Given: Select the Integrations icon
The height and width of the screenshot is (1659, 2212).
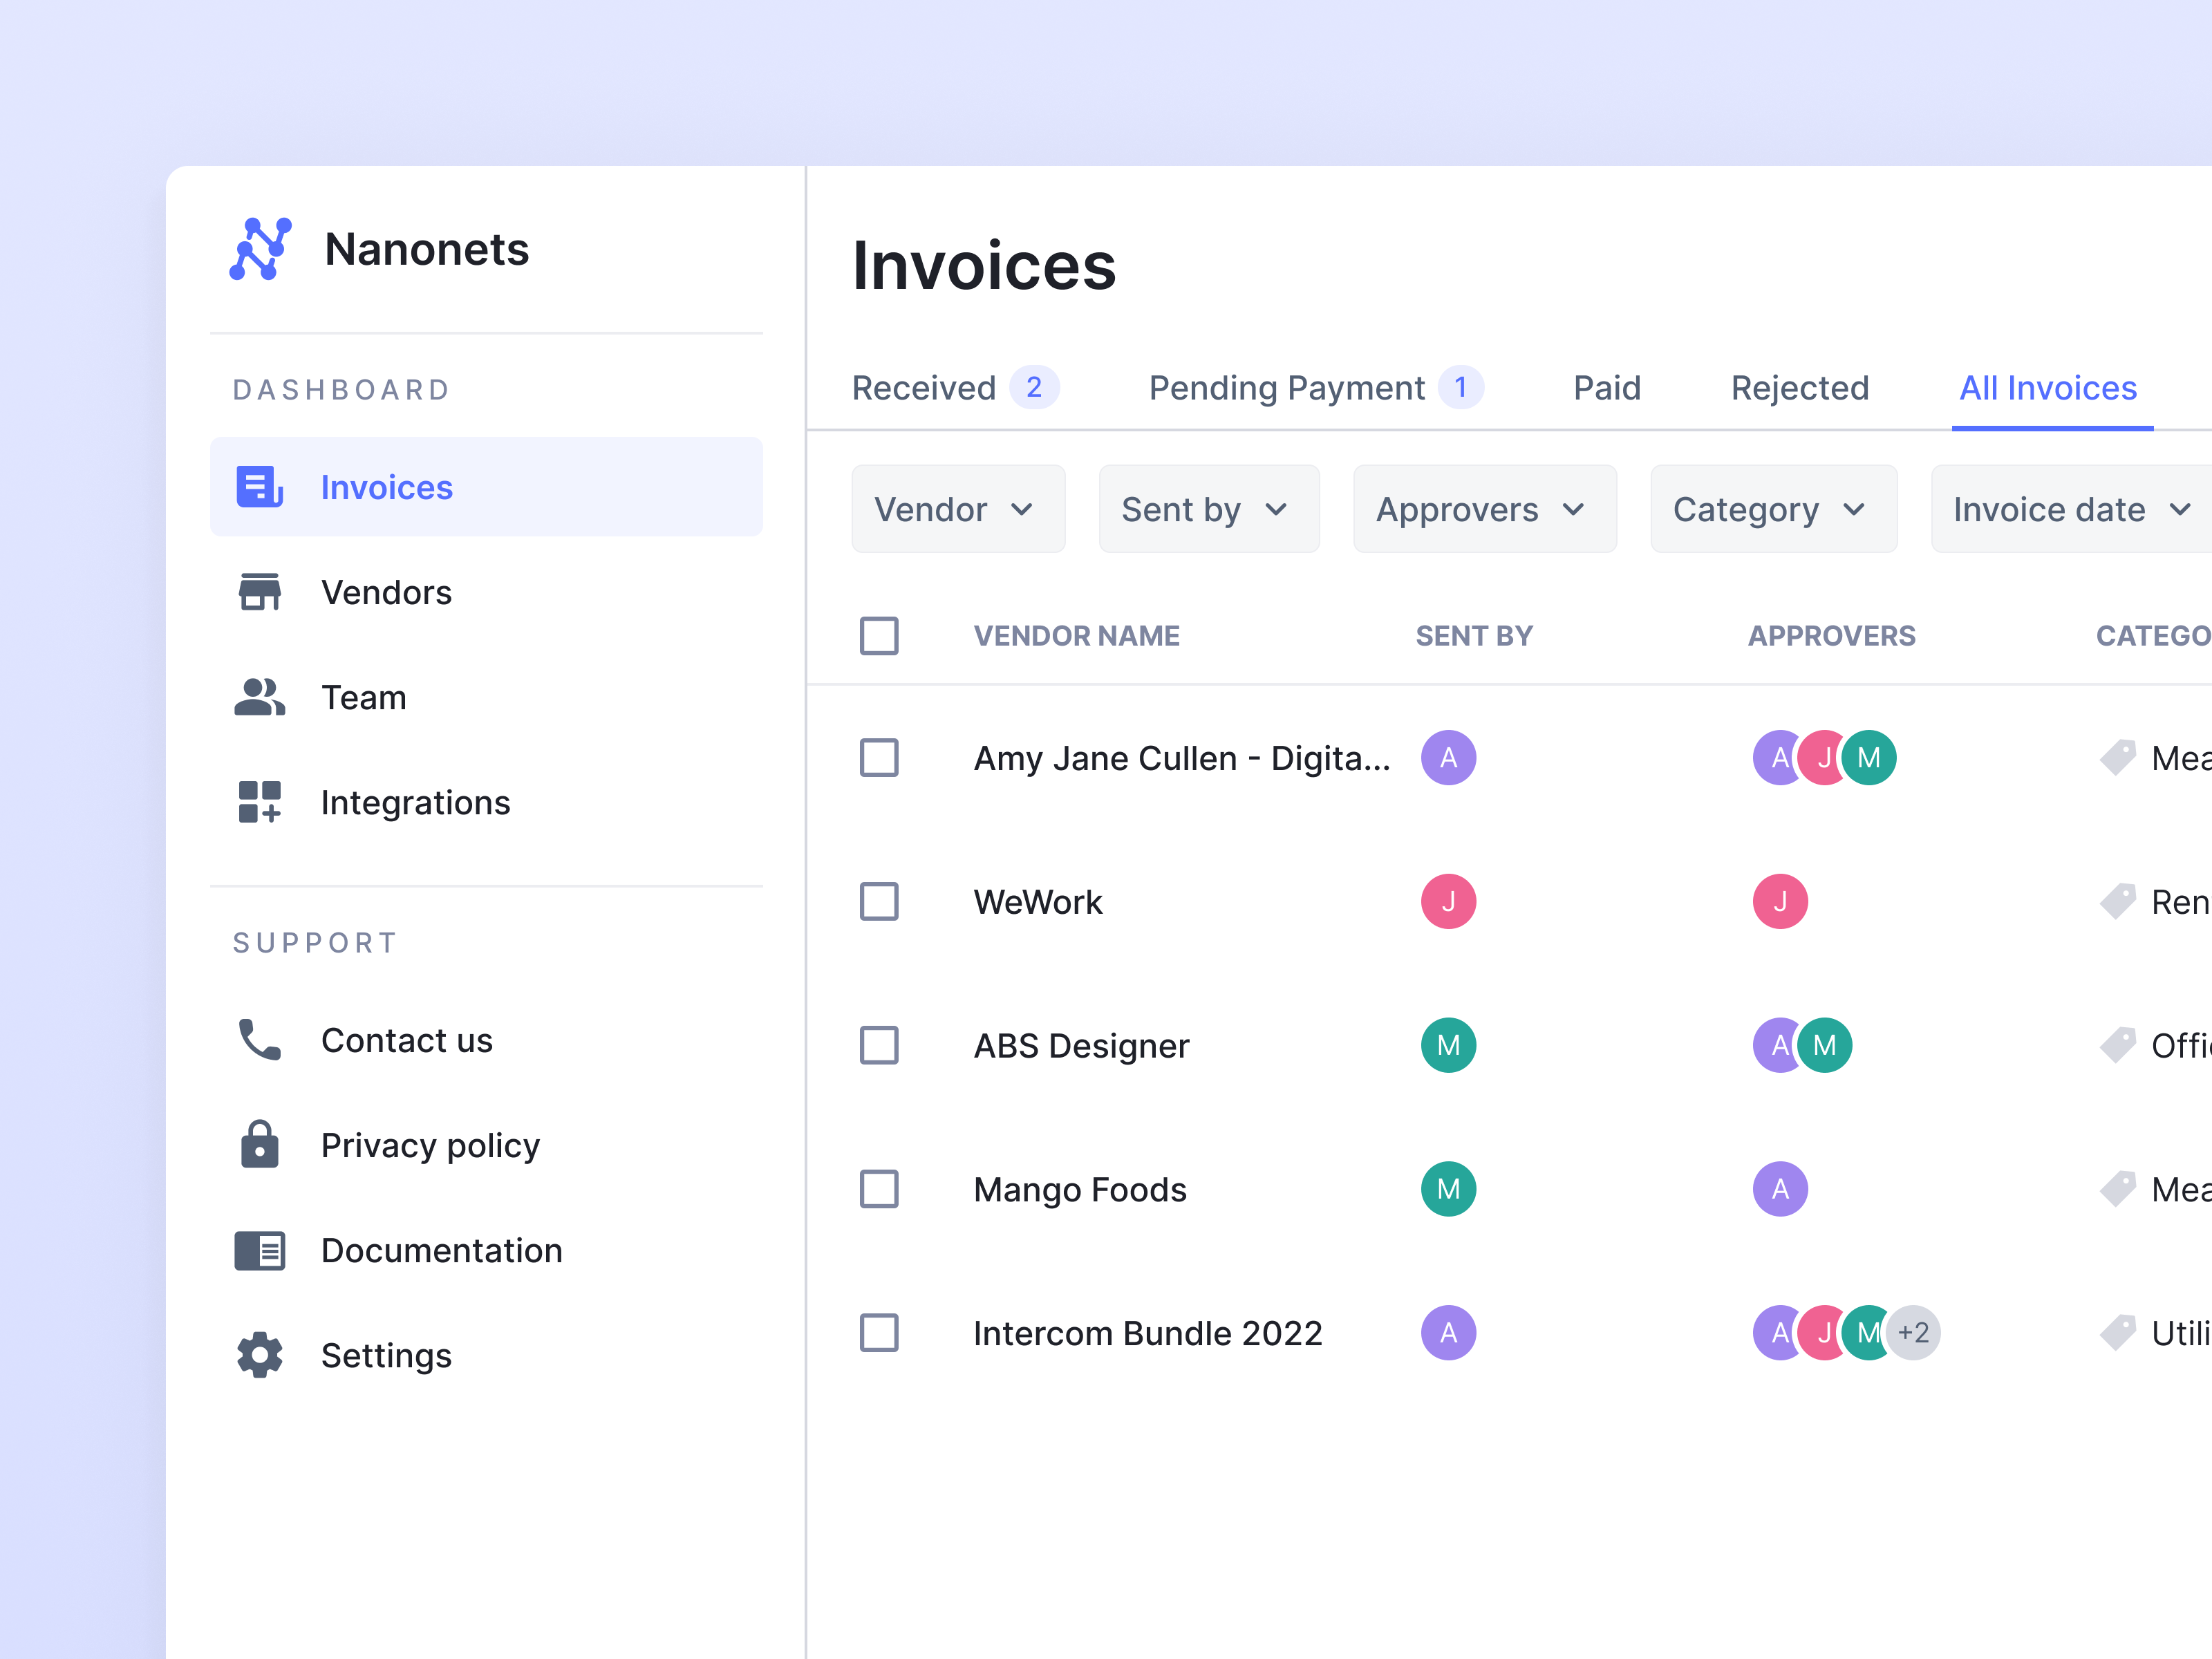Looking at the screenshot, I should (x=259, y=802).
